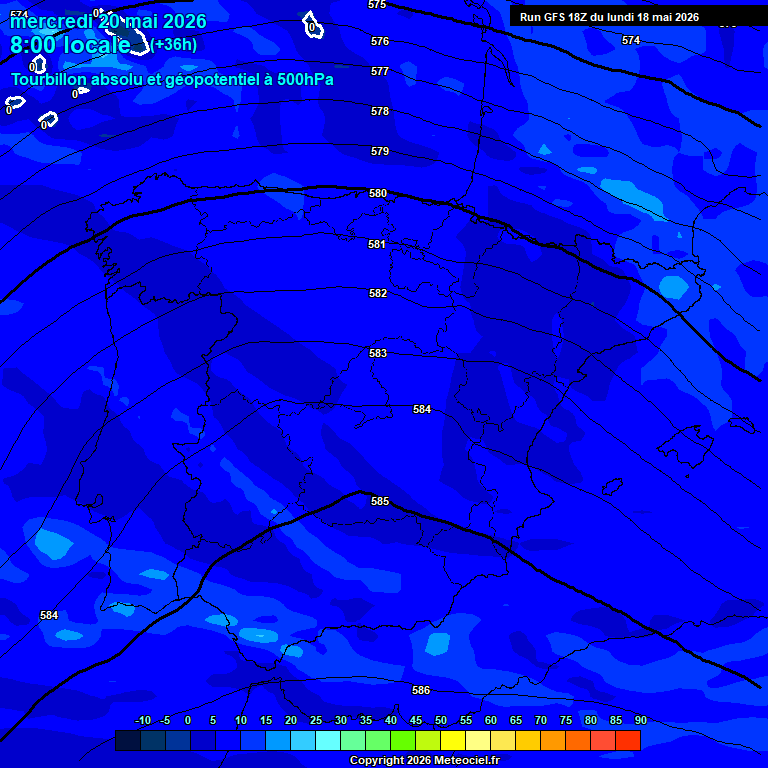Click the "-5" legend scale value
The image size is (768, 768).
click(165, 720)
